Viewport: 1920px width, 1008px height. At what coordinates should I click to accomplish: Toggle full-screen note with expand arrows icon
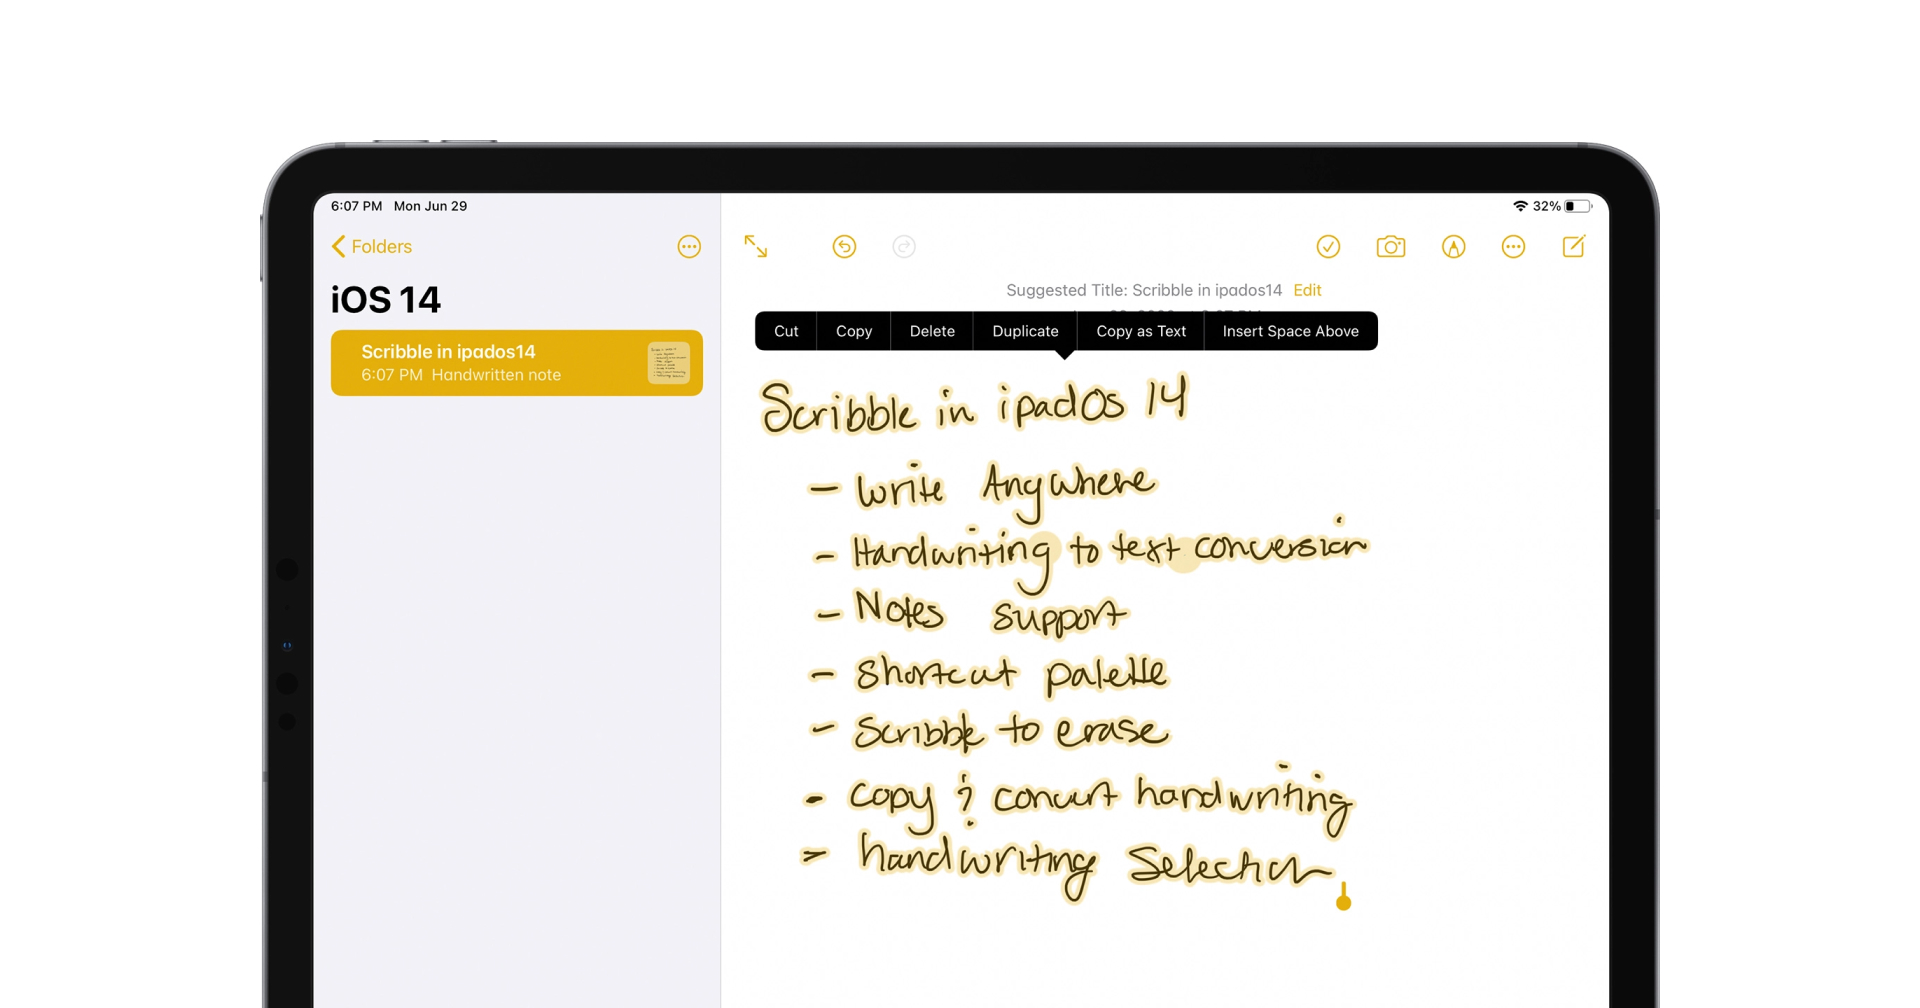(756, 246)
